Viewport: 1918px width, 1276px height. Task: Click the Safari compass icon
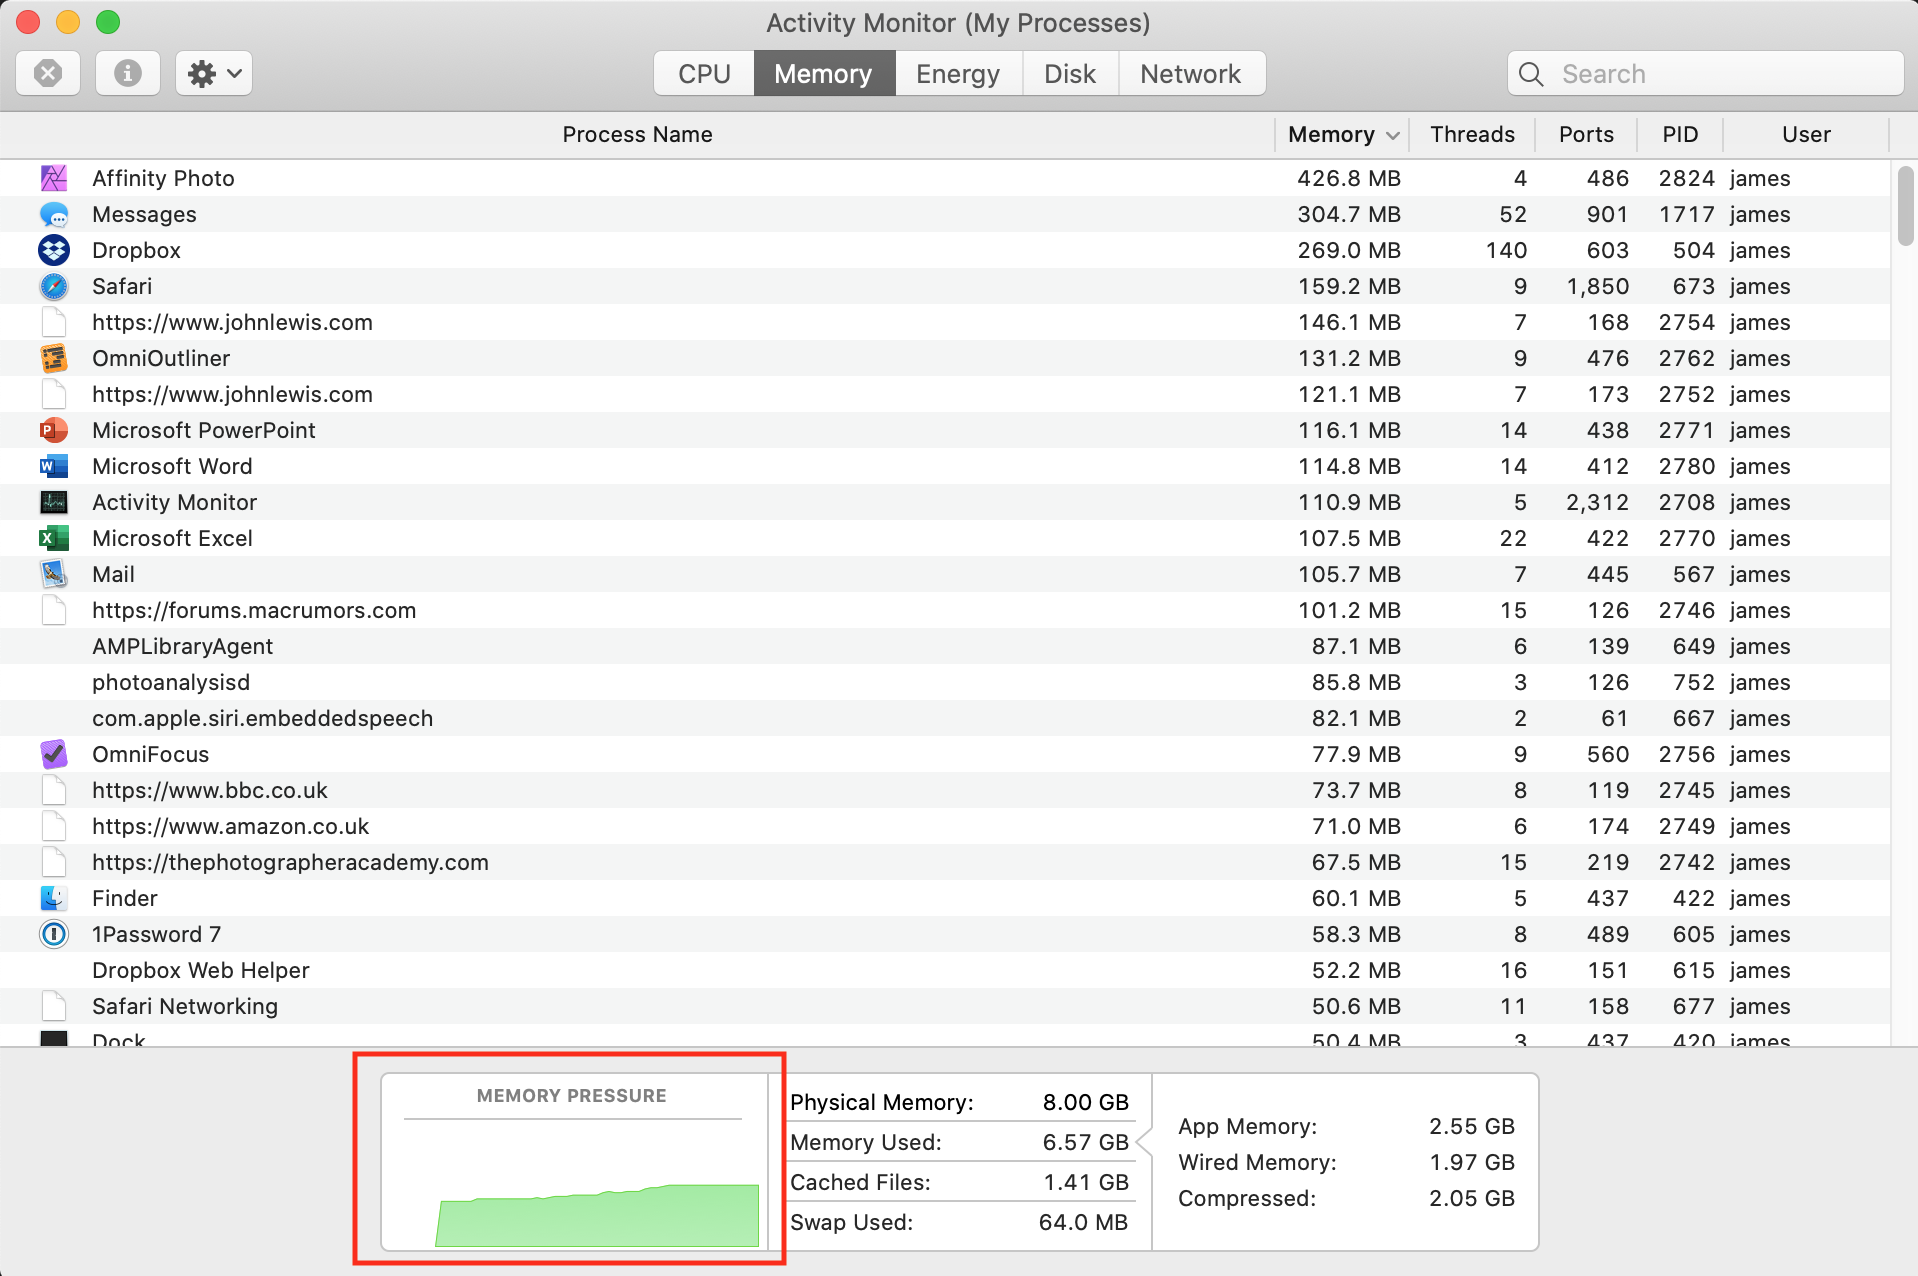(x=54, y=286)
